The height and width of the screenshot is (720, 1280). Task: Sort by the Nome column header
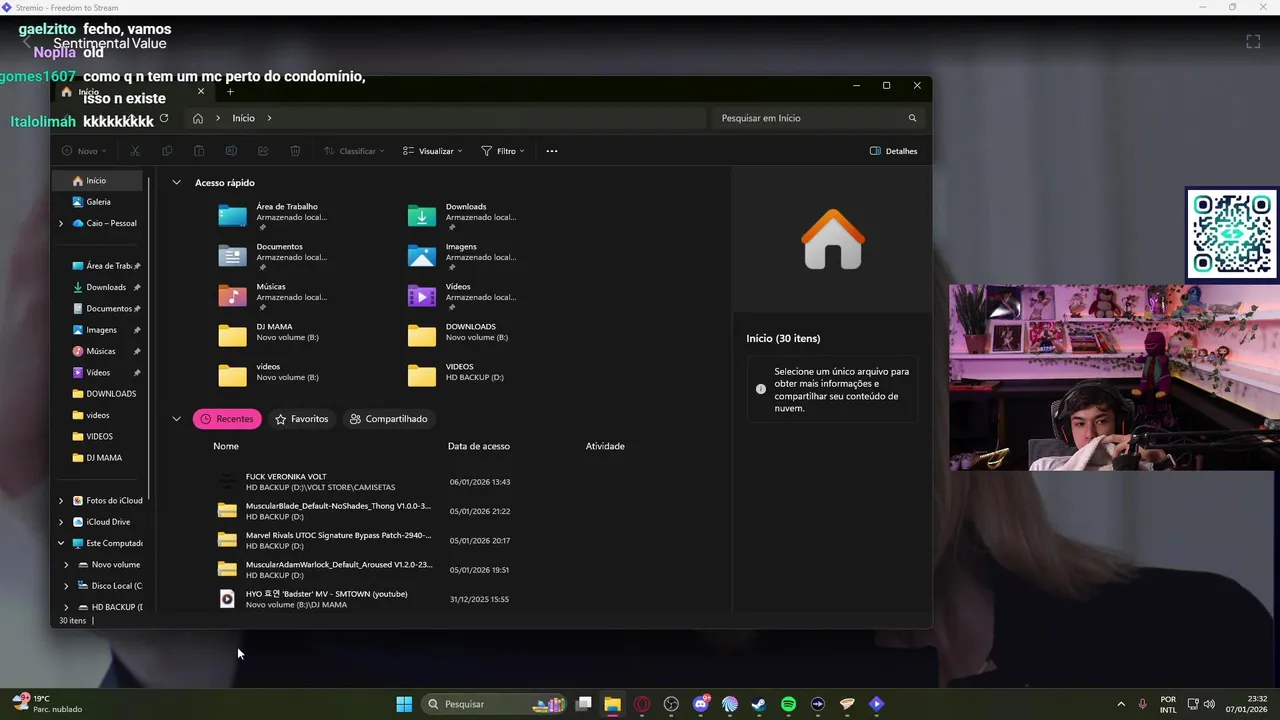[226, 446]
